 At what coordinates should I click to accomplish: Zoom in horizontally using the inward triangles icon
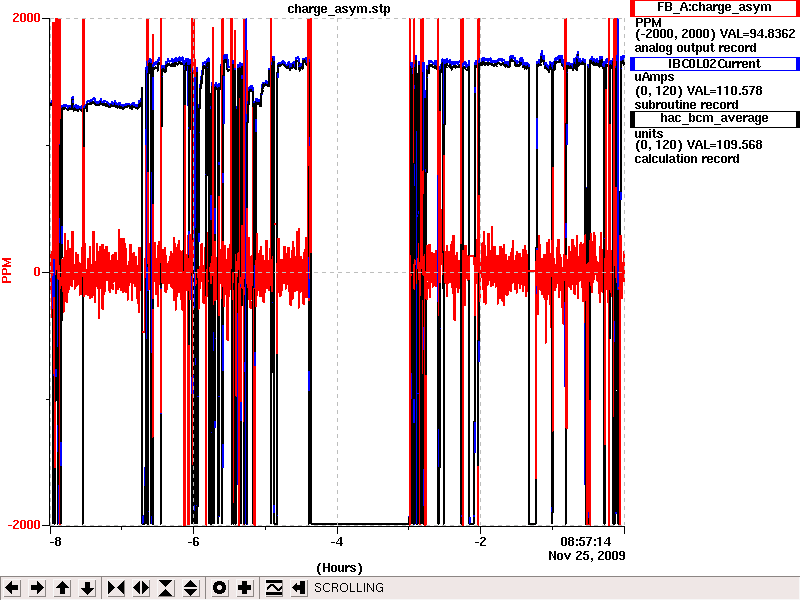pos(116,588)
